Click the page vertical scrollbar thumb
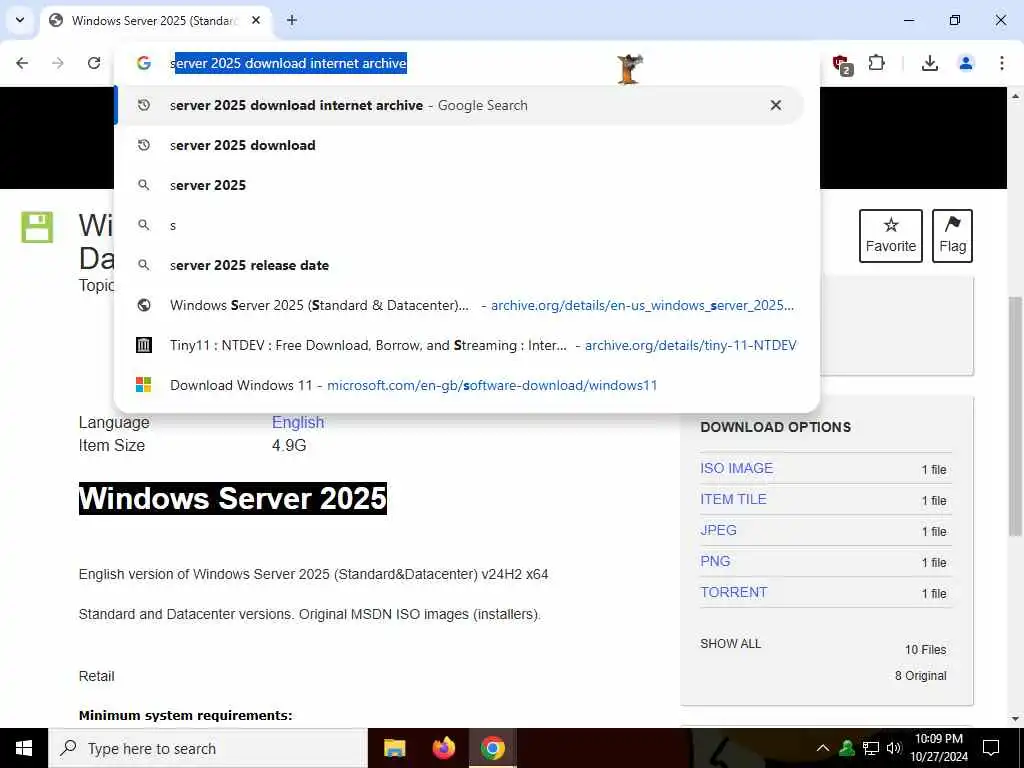The height and width of the screenshot is (768, 1024). (1016, 415)
